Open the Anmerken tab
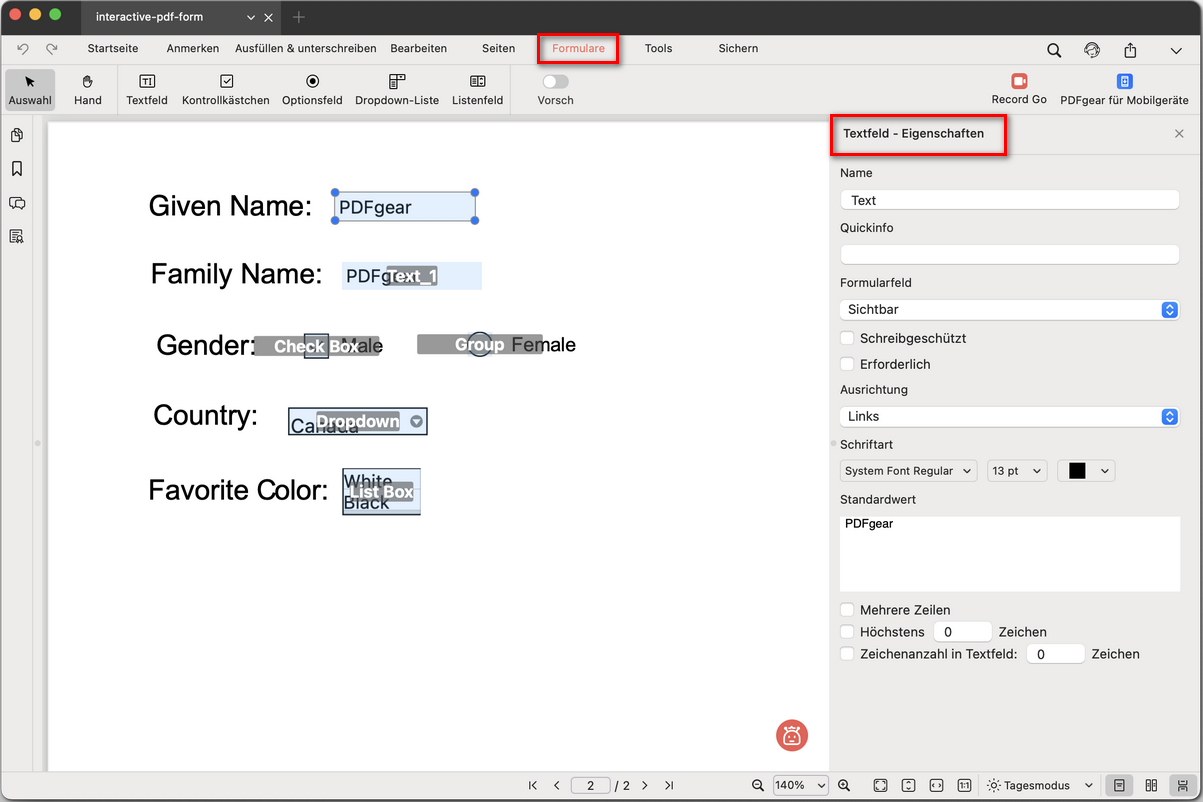The image size is (1203, 802). [193, 48]
